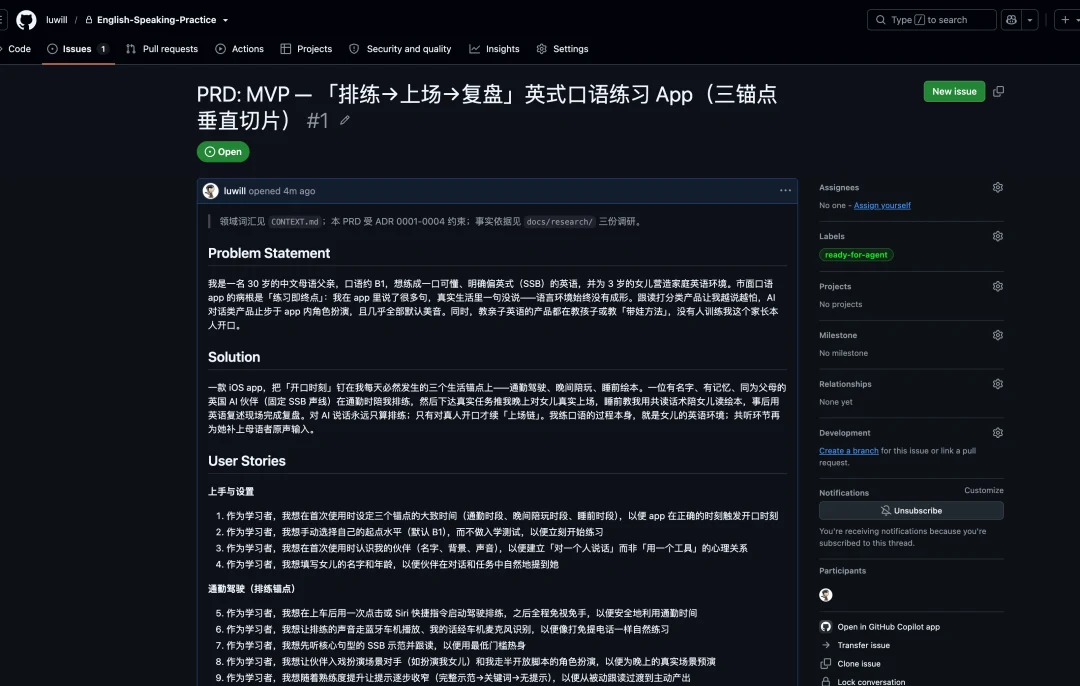Click the User Stories heading
This screenshot has height=686, width=1080.
[247, 461]
